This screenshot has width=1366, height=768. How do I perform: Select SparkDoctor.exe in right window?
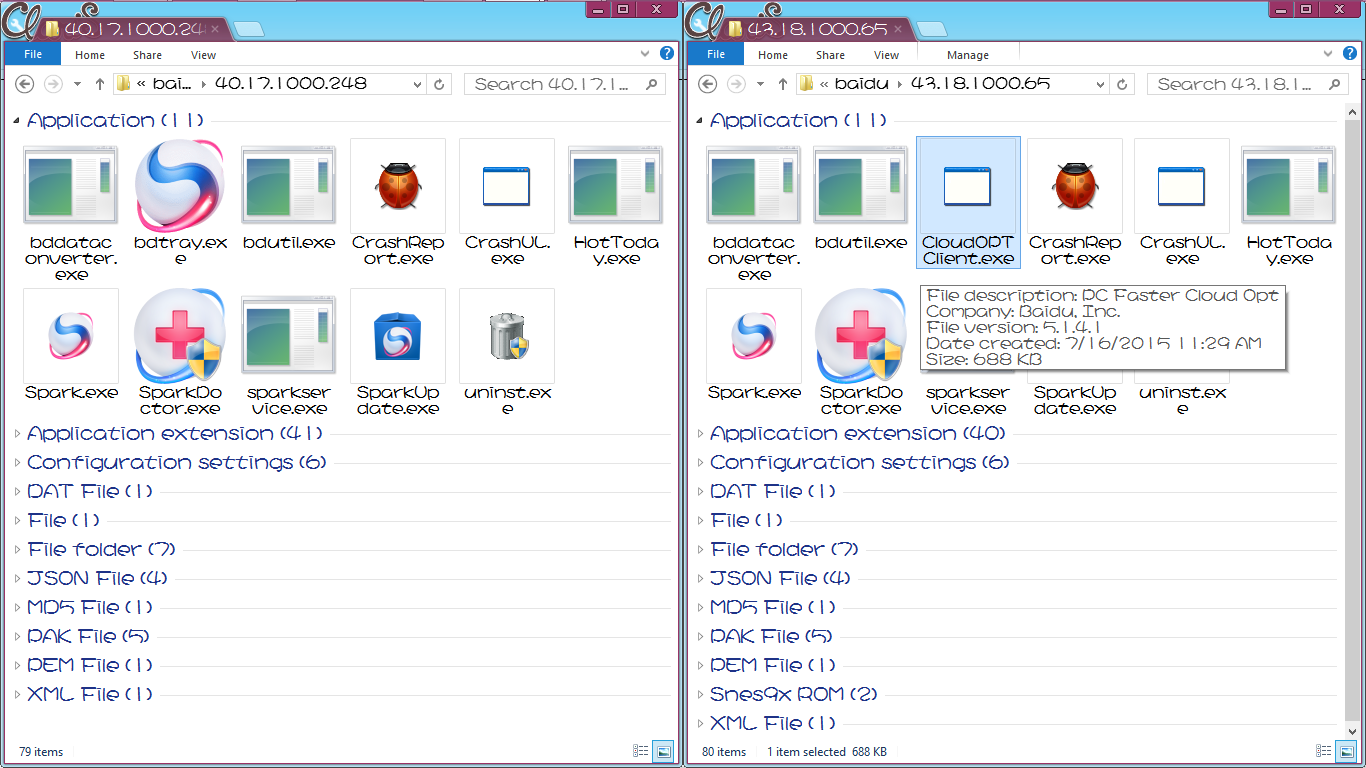click(x=861, y=354)
